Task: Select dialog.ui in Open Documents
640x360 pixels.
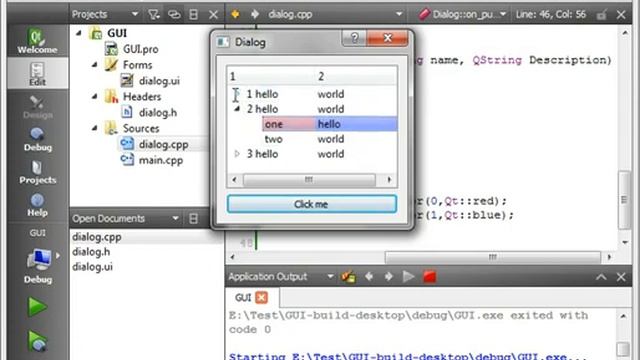Action: click(92, 267)
